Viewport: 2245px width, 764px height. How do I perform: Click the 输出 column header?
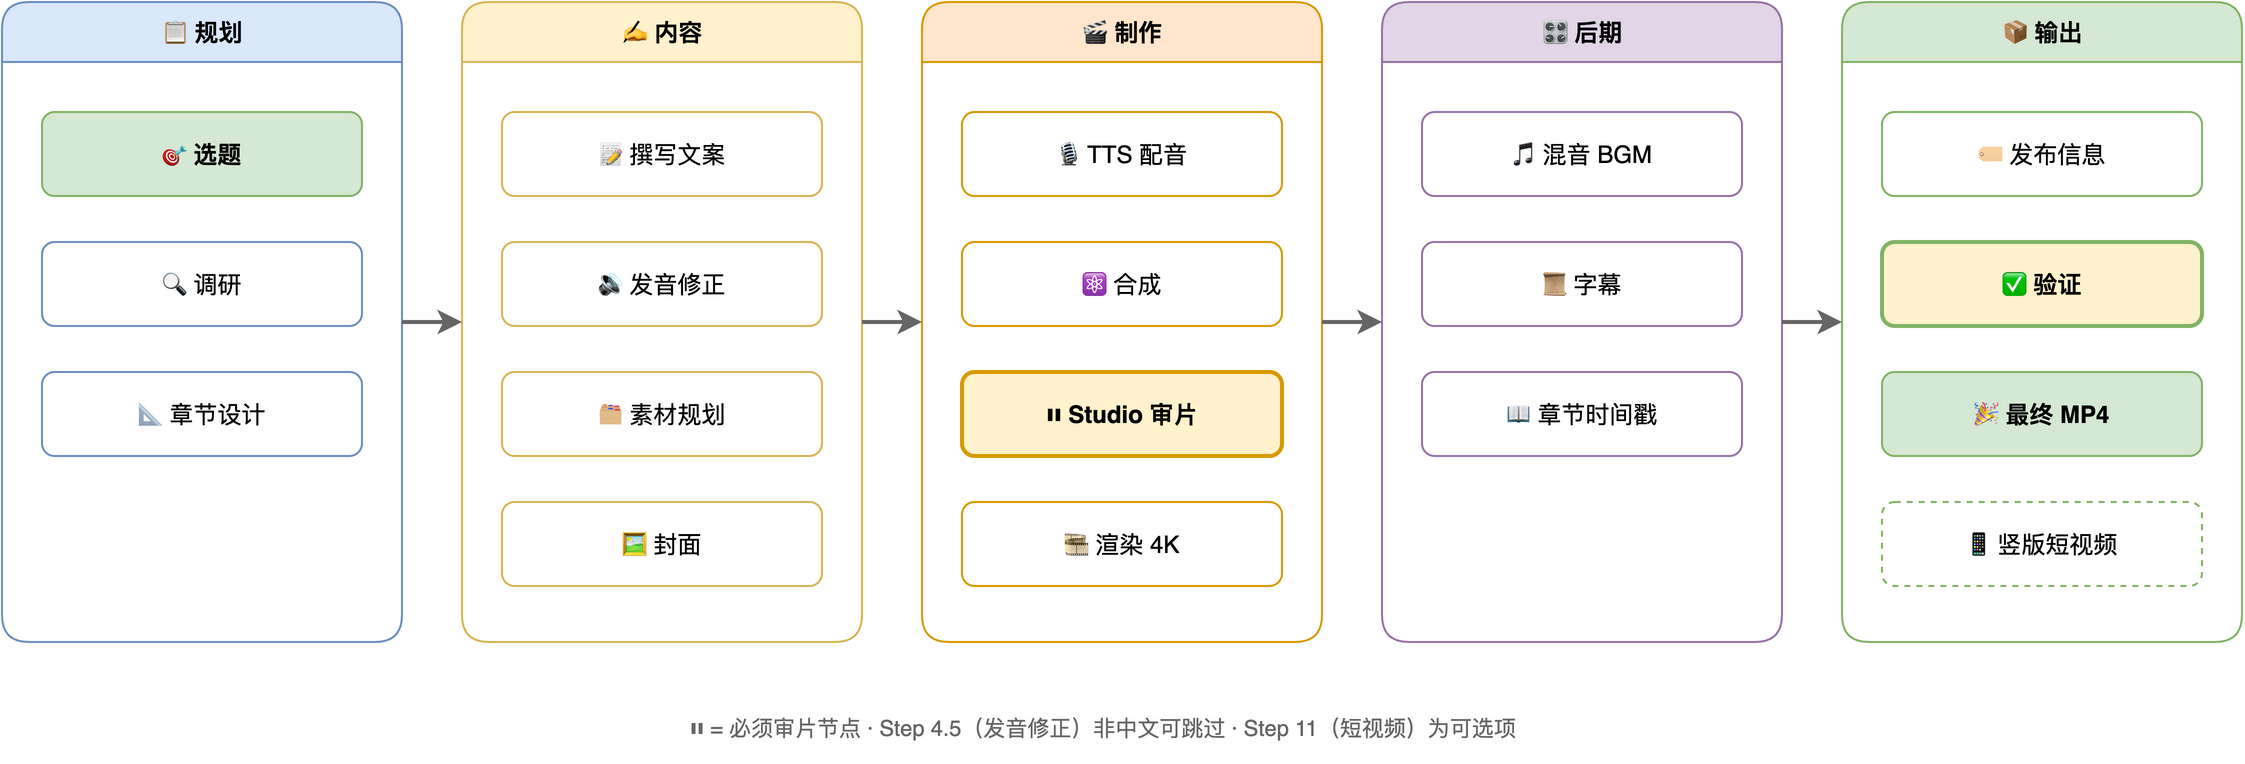(x=2042, y=32)
